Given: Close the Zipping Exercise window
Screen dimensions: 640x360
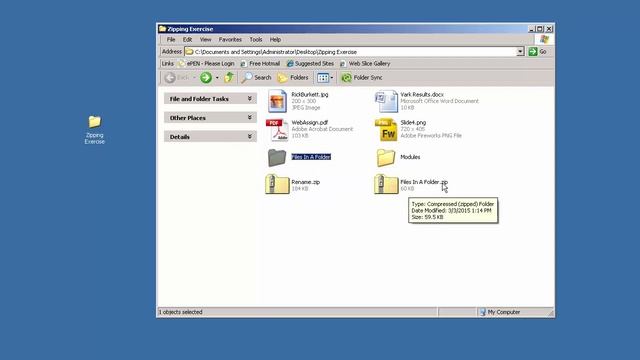Looking at the screenshot, I should point(549,29).
